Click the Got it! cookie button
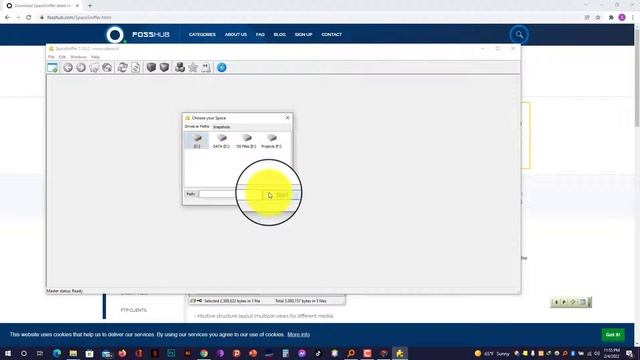The image size is (640, 360). (x=613, y=335)
